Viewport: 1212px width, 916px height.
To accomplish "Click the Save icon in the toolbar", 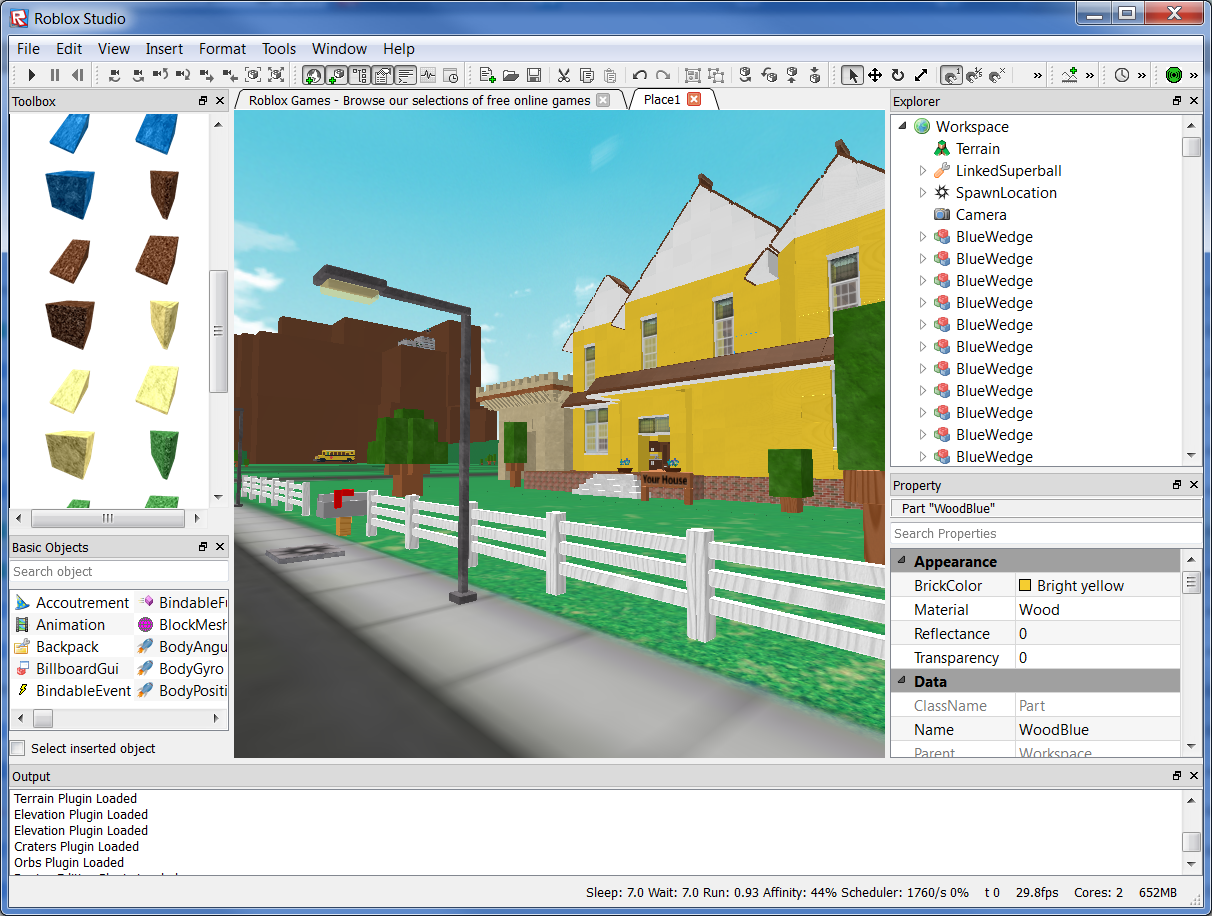I will (534, 75).
